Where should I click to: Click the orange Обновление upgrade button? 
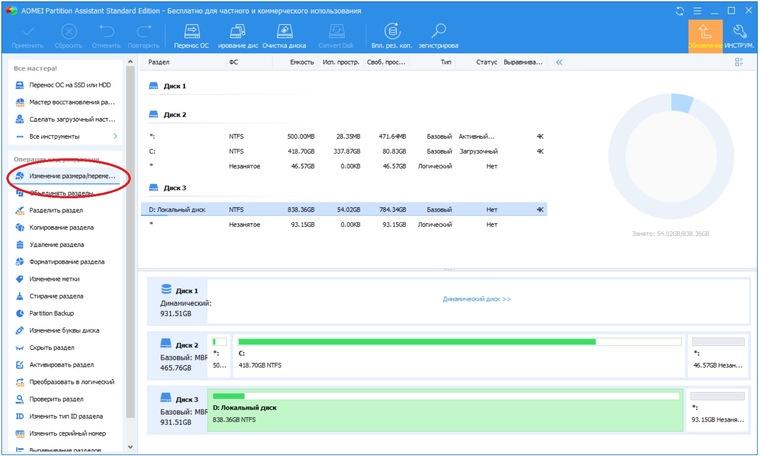[705, 36]
